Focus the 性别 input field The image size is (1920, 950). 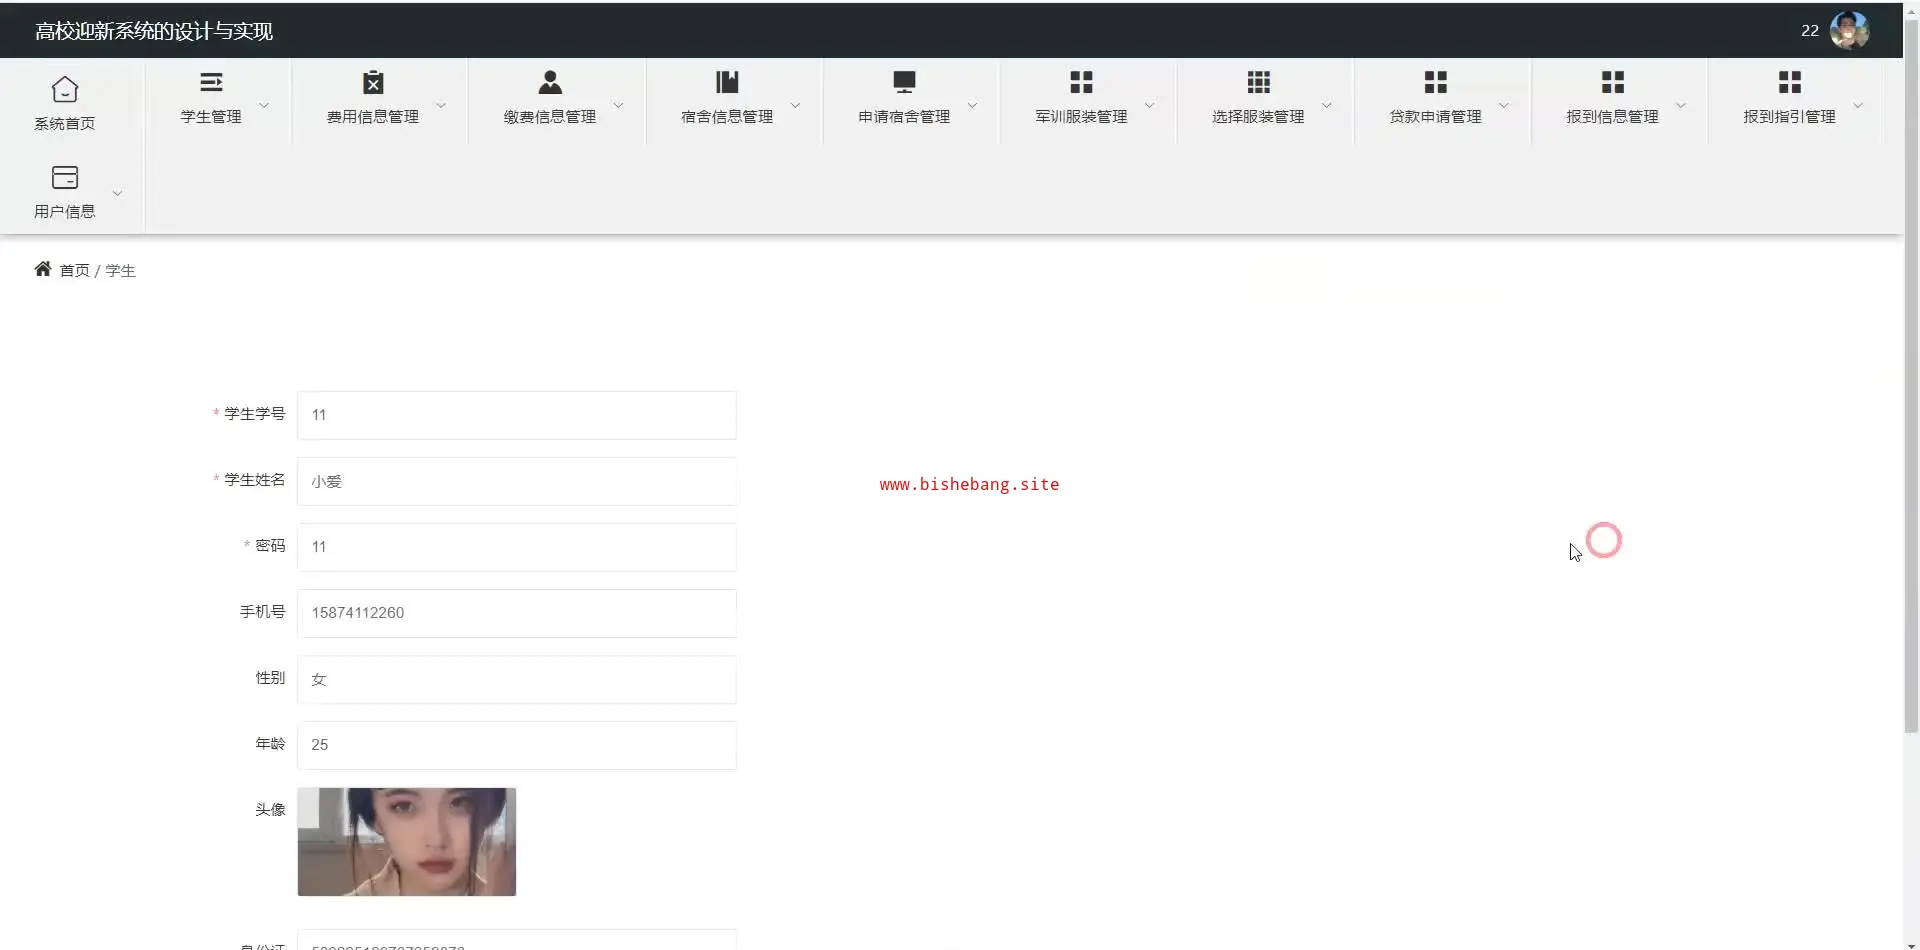coord(517,679)
